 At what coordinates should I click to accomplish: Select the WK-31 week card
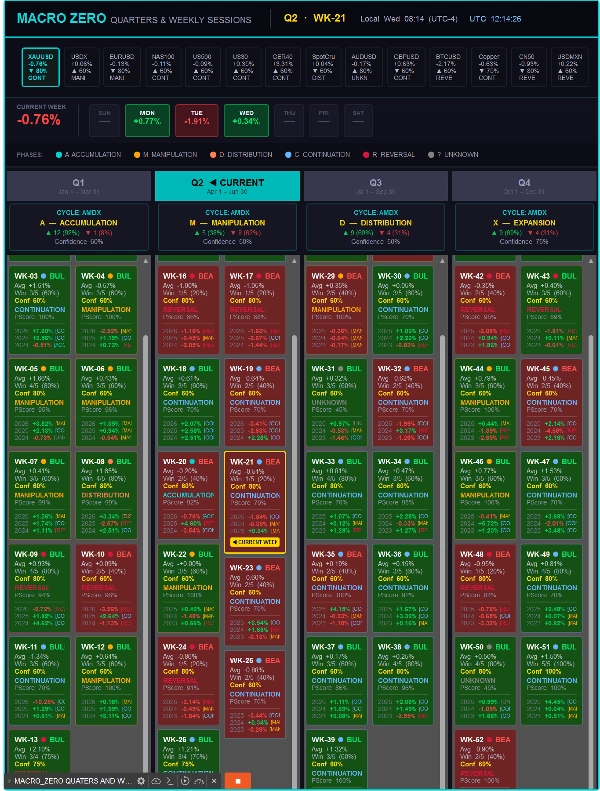pyautogui.click(x=337, y=403)
